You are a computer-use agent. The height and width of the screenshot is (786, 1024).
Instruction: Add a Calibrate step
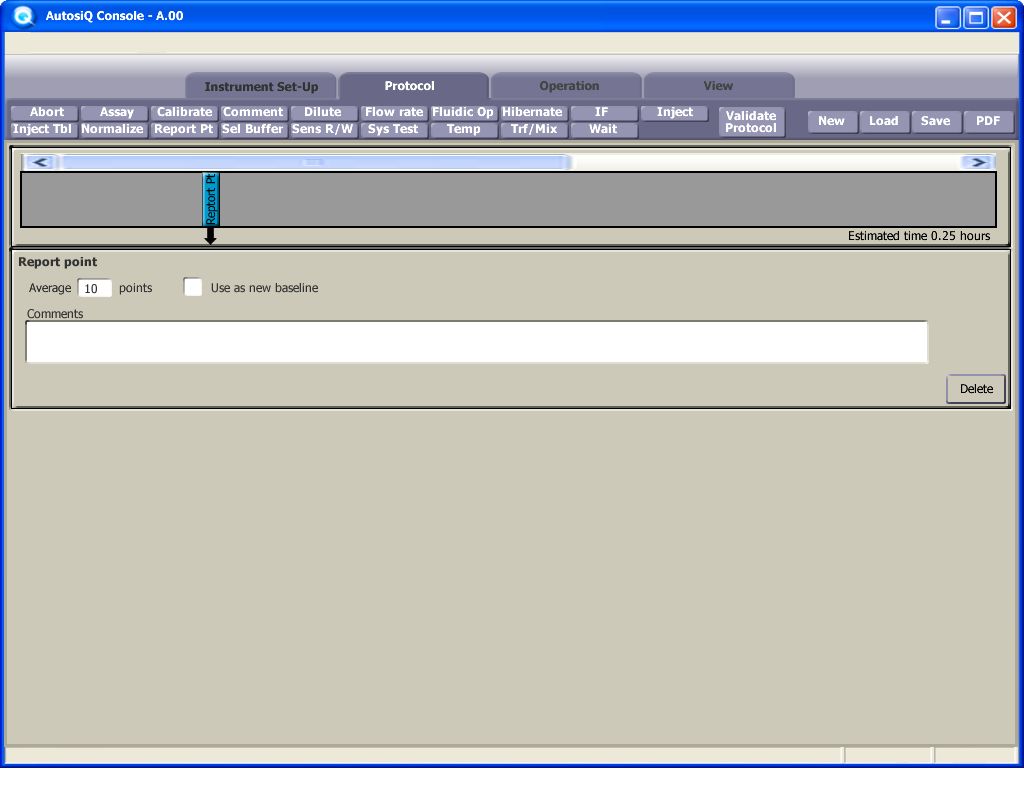pos(184,112)
